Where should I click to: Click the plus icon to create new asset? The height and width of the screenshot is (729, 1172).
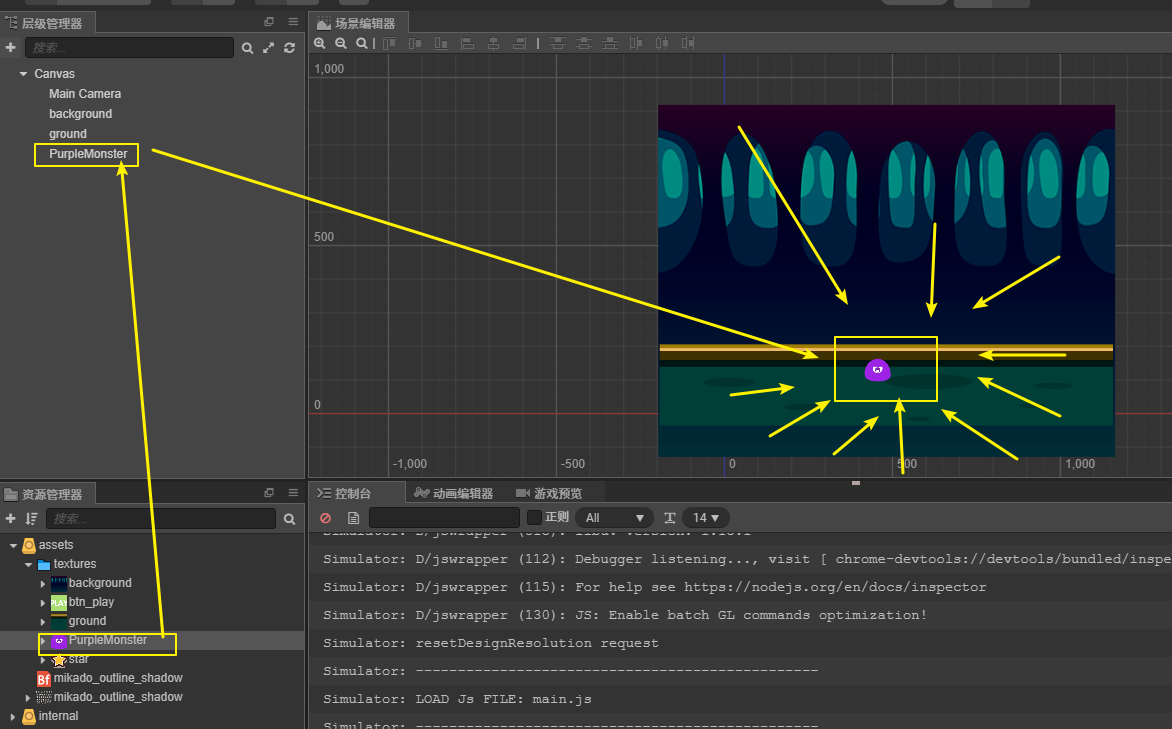click(x=11, y=519)
